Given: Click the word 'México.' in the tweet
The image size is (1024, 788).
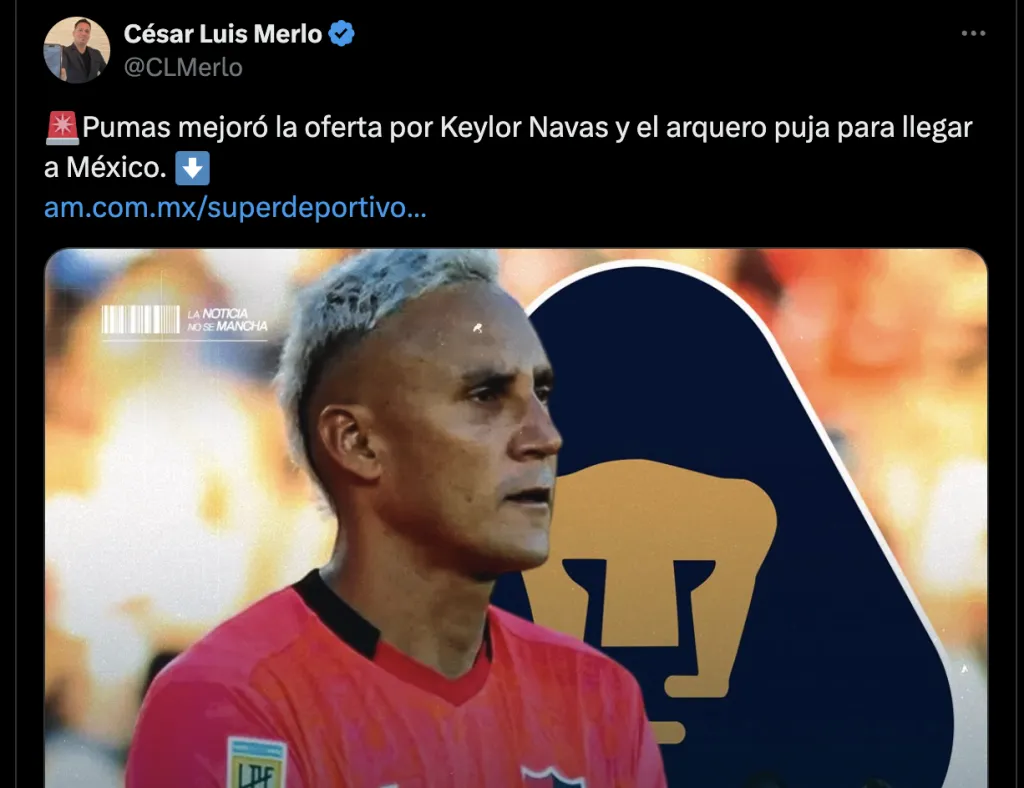Looking at the screenshot, I should 117,168.
